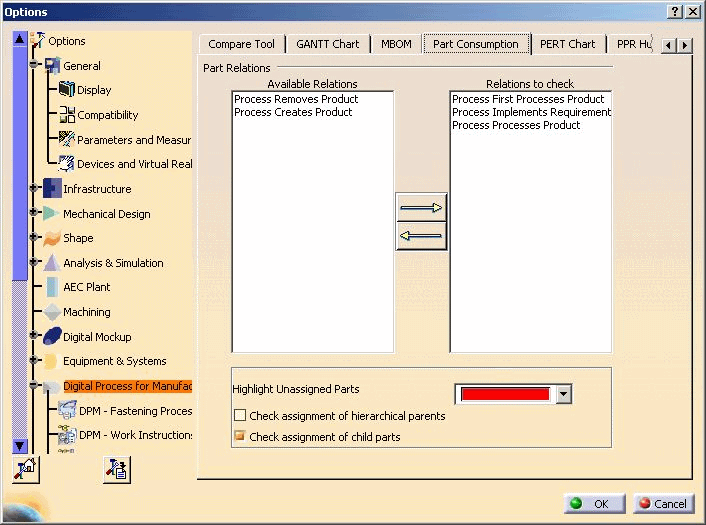Click the Compatibility icon in tree

pyautogui.click(x=67, y=115)
